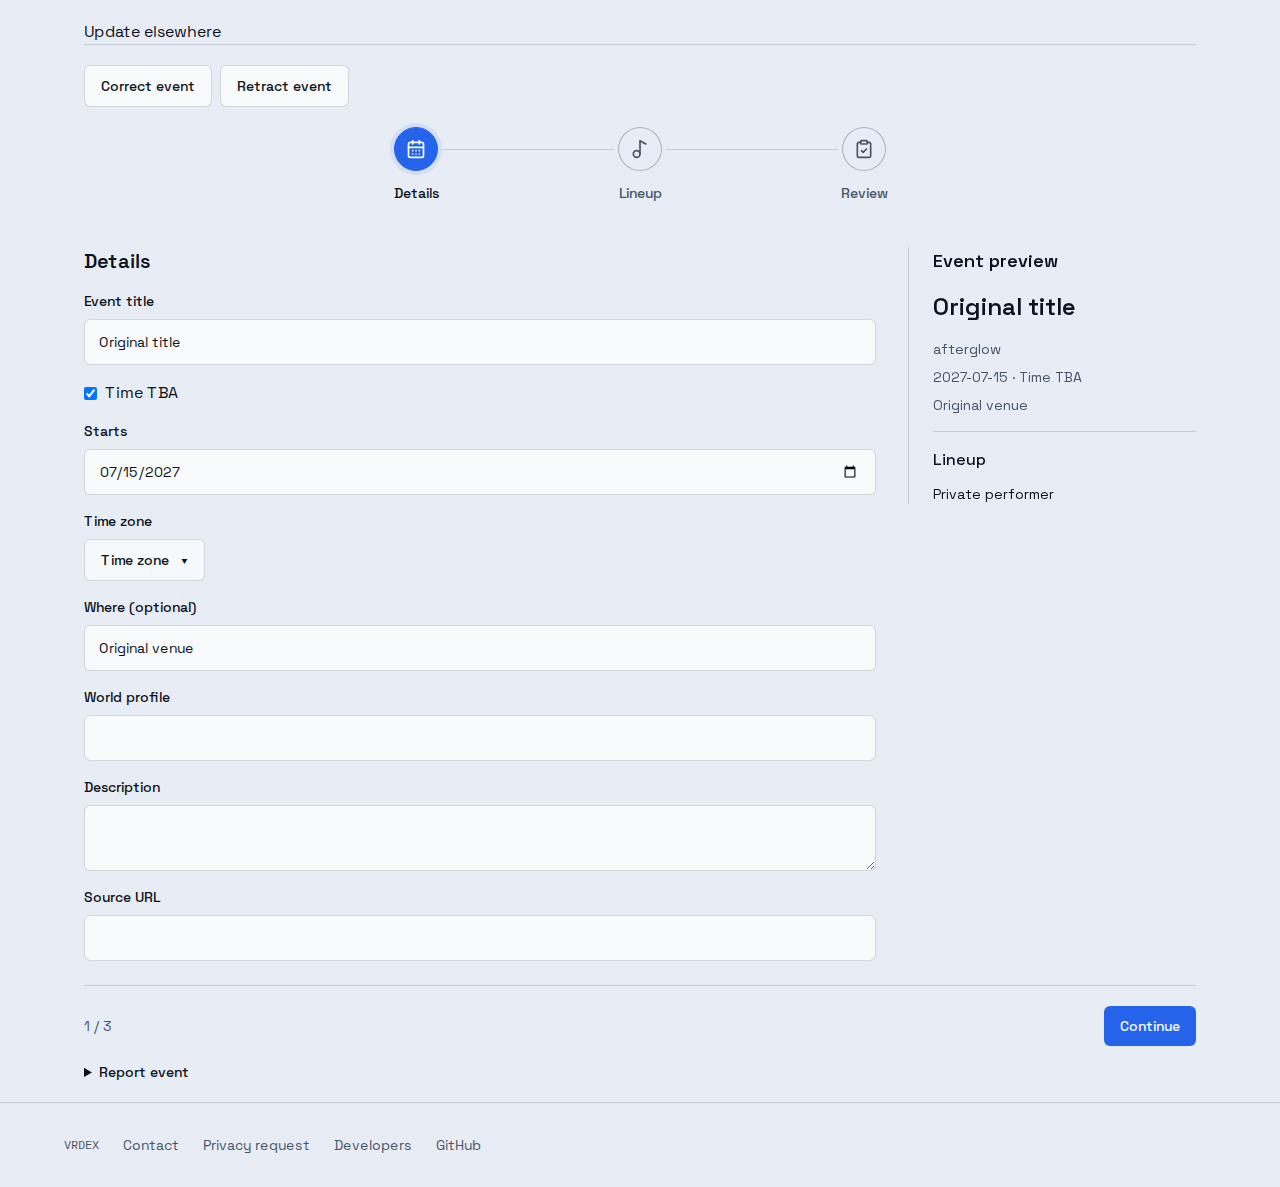Focus the Event title field
Screen dimensions: 1280x1187
pos(480,342)
